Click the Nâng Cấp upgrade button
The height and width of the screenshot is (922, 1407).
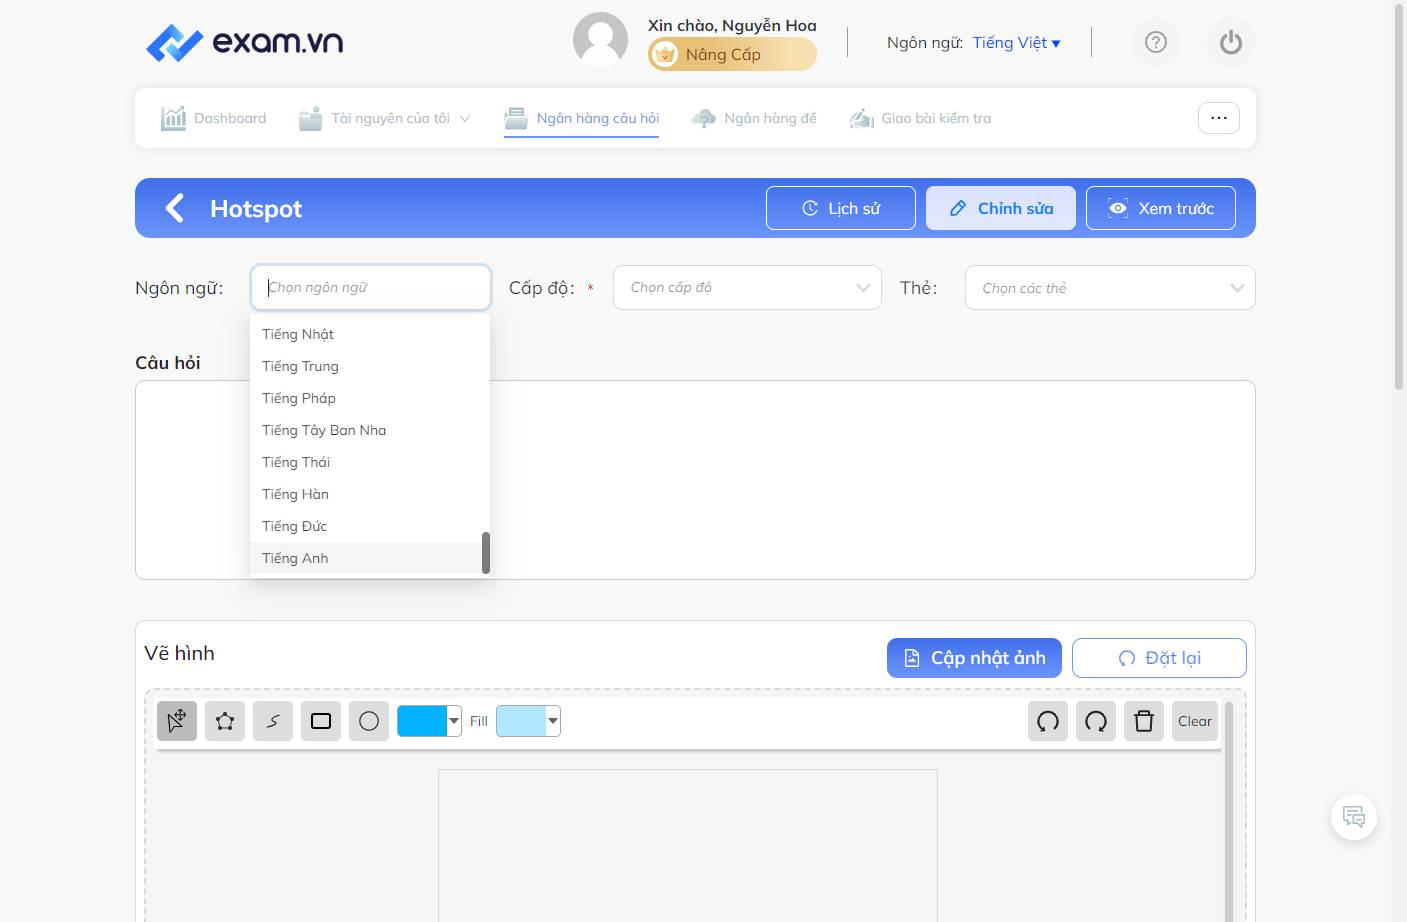tap(732, 54)
